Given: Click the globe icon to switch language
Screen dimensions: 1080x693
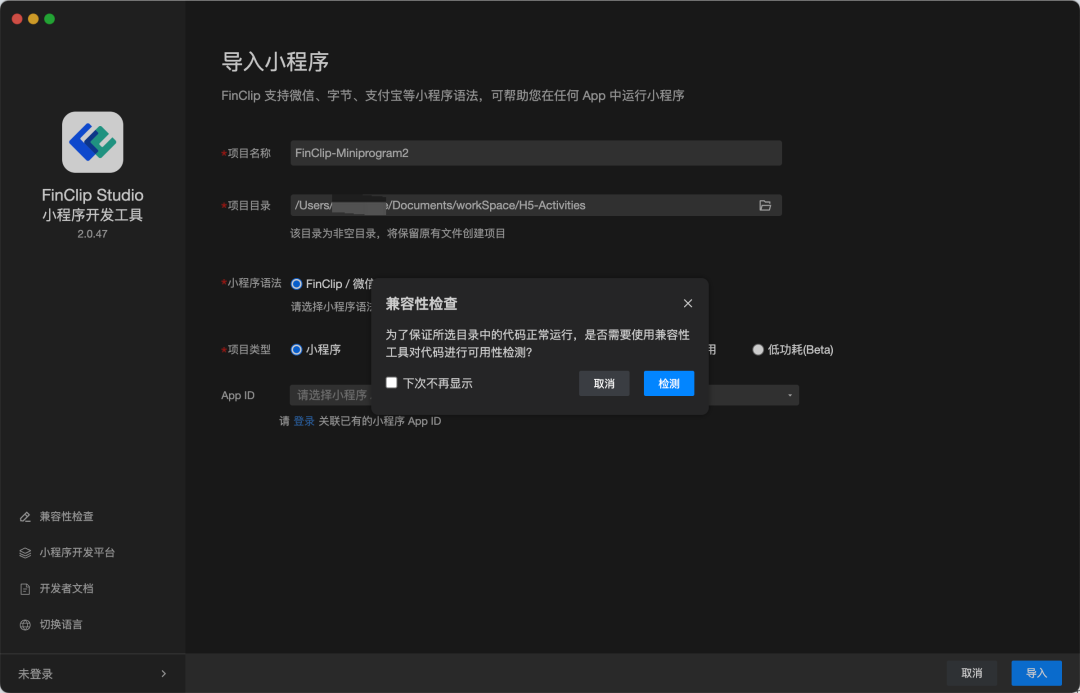Looking at the screenshot, I should click(25, 624).
